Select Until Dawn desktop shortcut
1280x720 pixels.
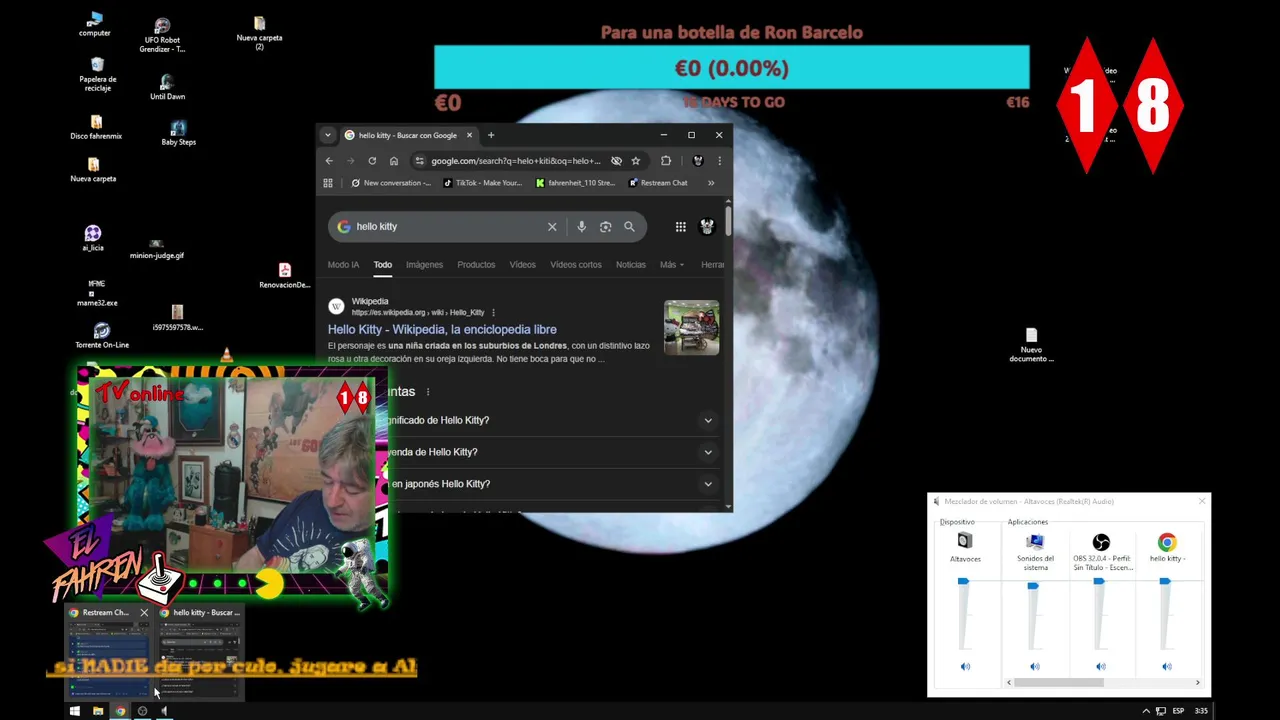pos(167,88)
